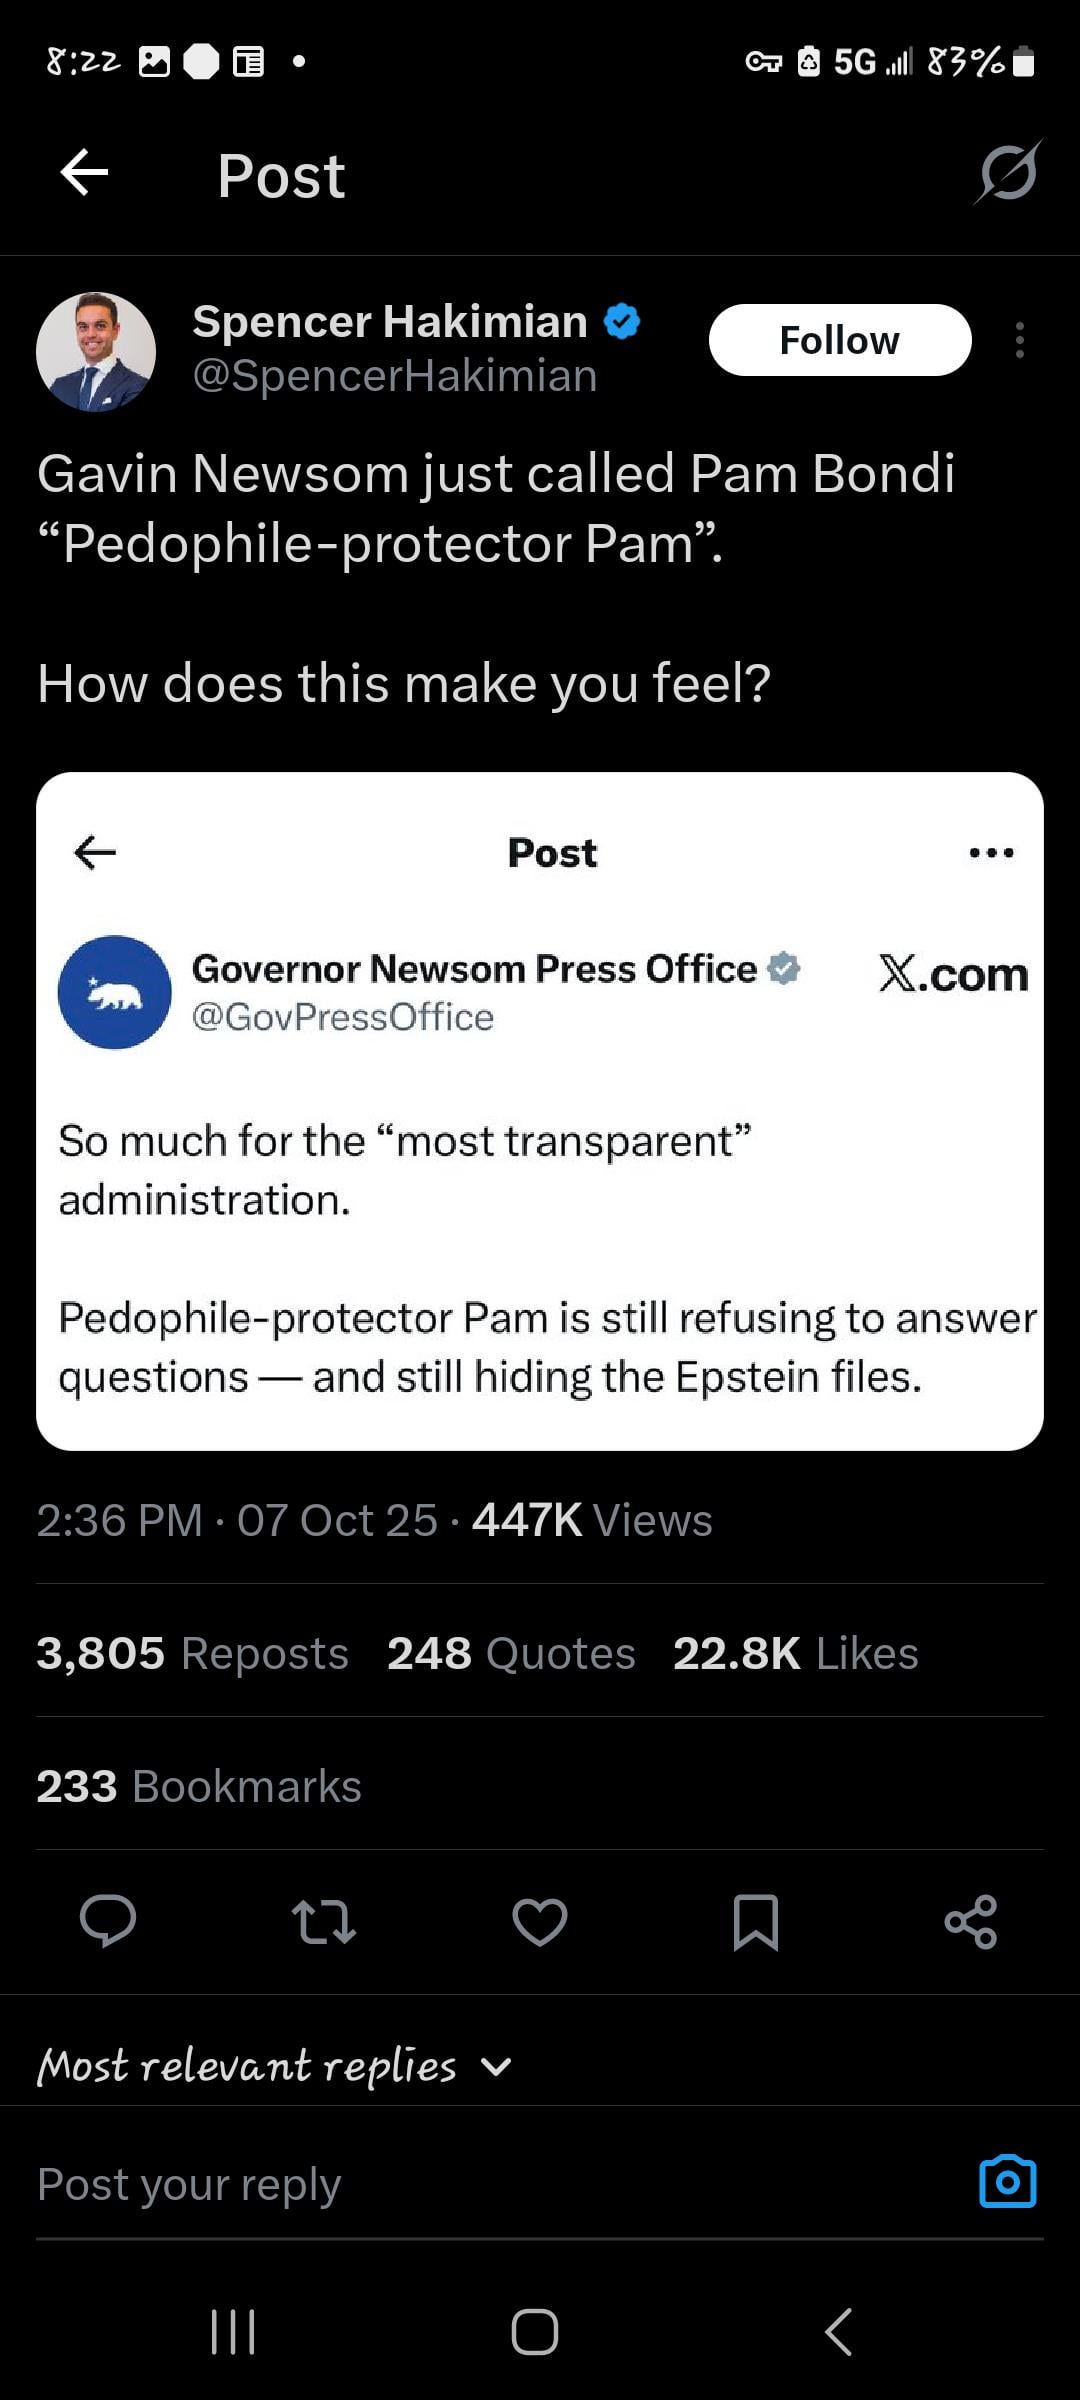The image size is (1080, 2400).
Task: View the 248 Quotes list
Action: [x=511, y=1653]
